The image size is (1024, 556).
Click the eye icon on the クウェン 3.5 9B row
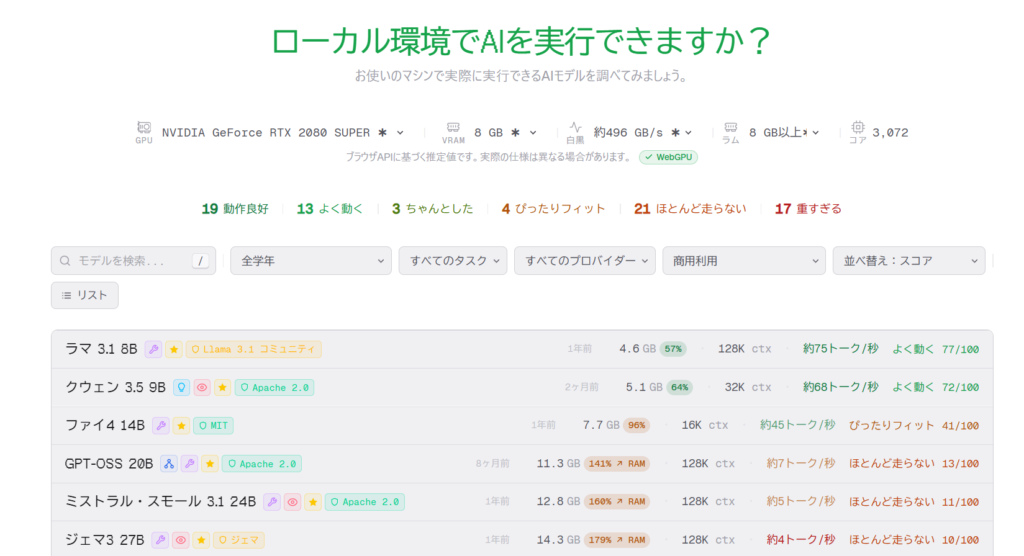click(202, 387)
